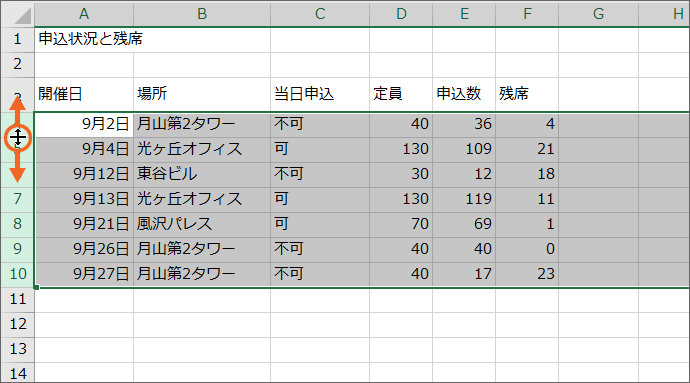Screen dimensions: 690x383
Task: Click remaining seats cell 23
Action: coord(527,274)
